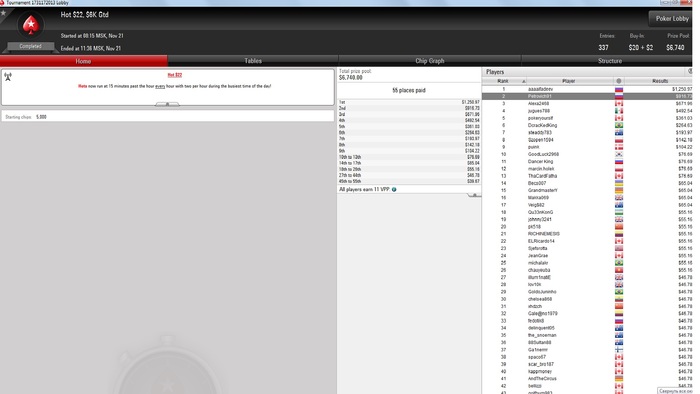
Task: Select highlighted player row Petrovich91
Action: click(587, 96)
